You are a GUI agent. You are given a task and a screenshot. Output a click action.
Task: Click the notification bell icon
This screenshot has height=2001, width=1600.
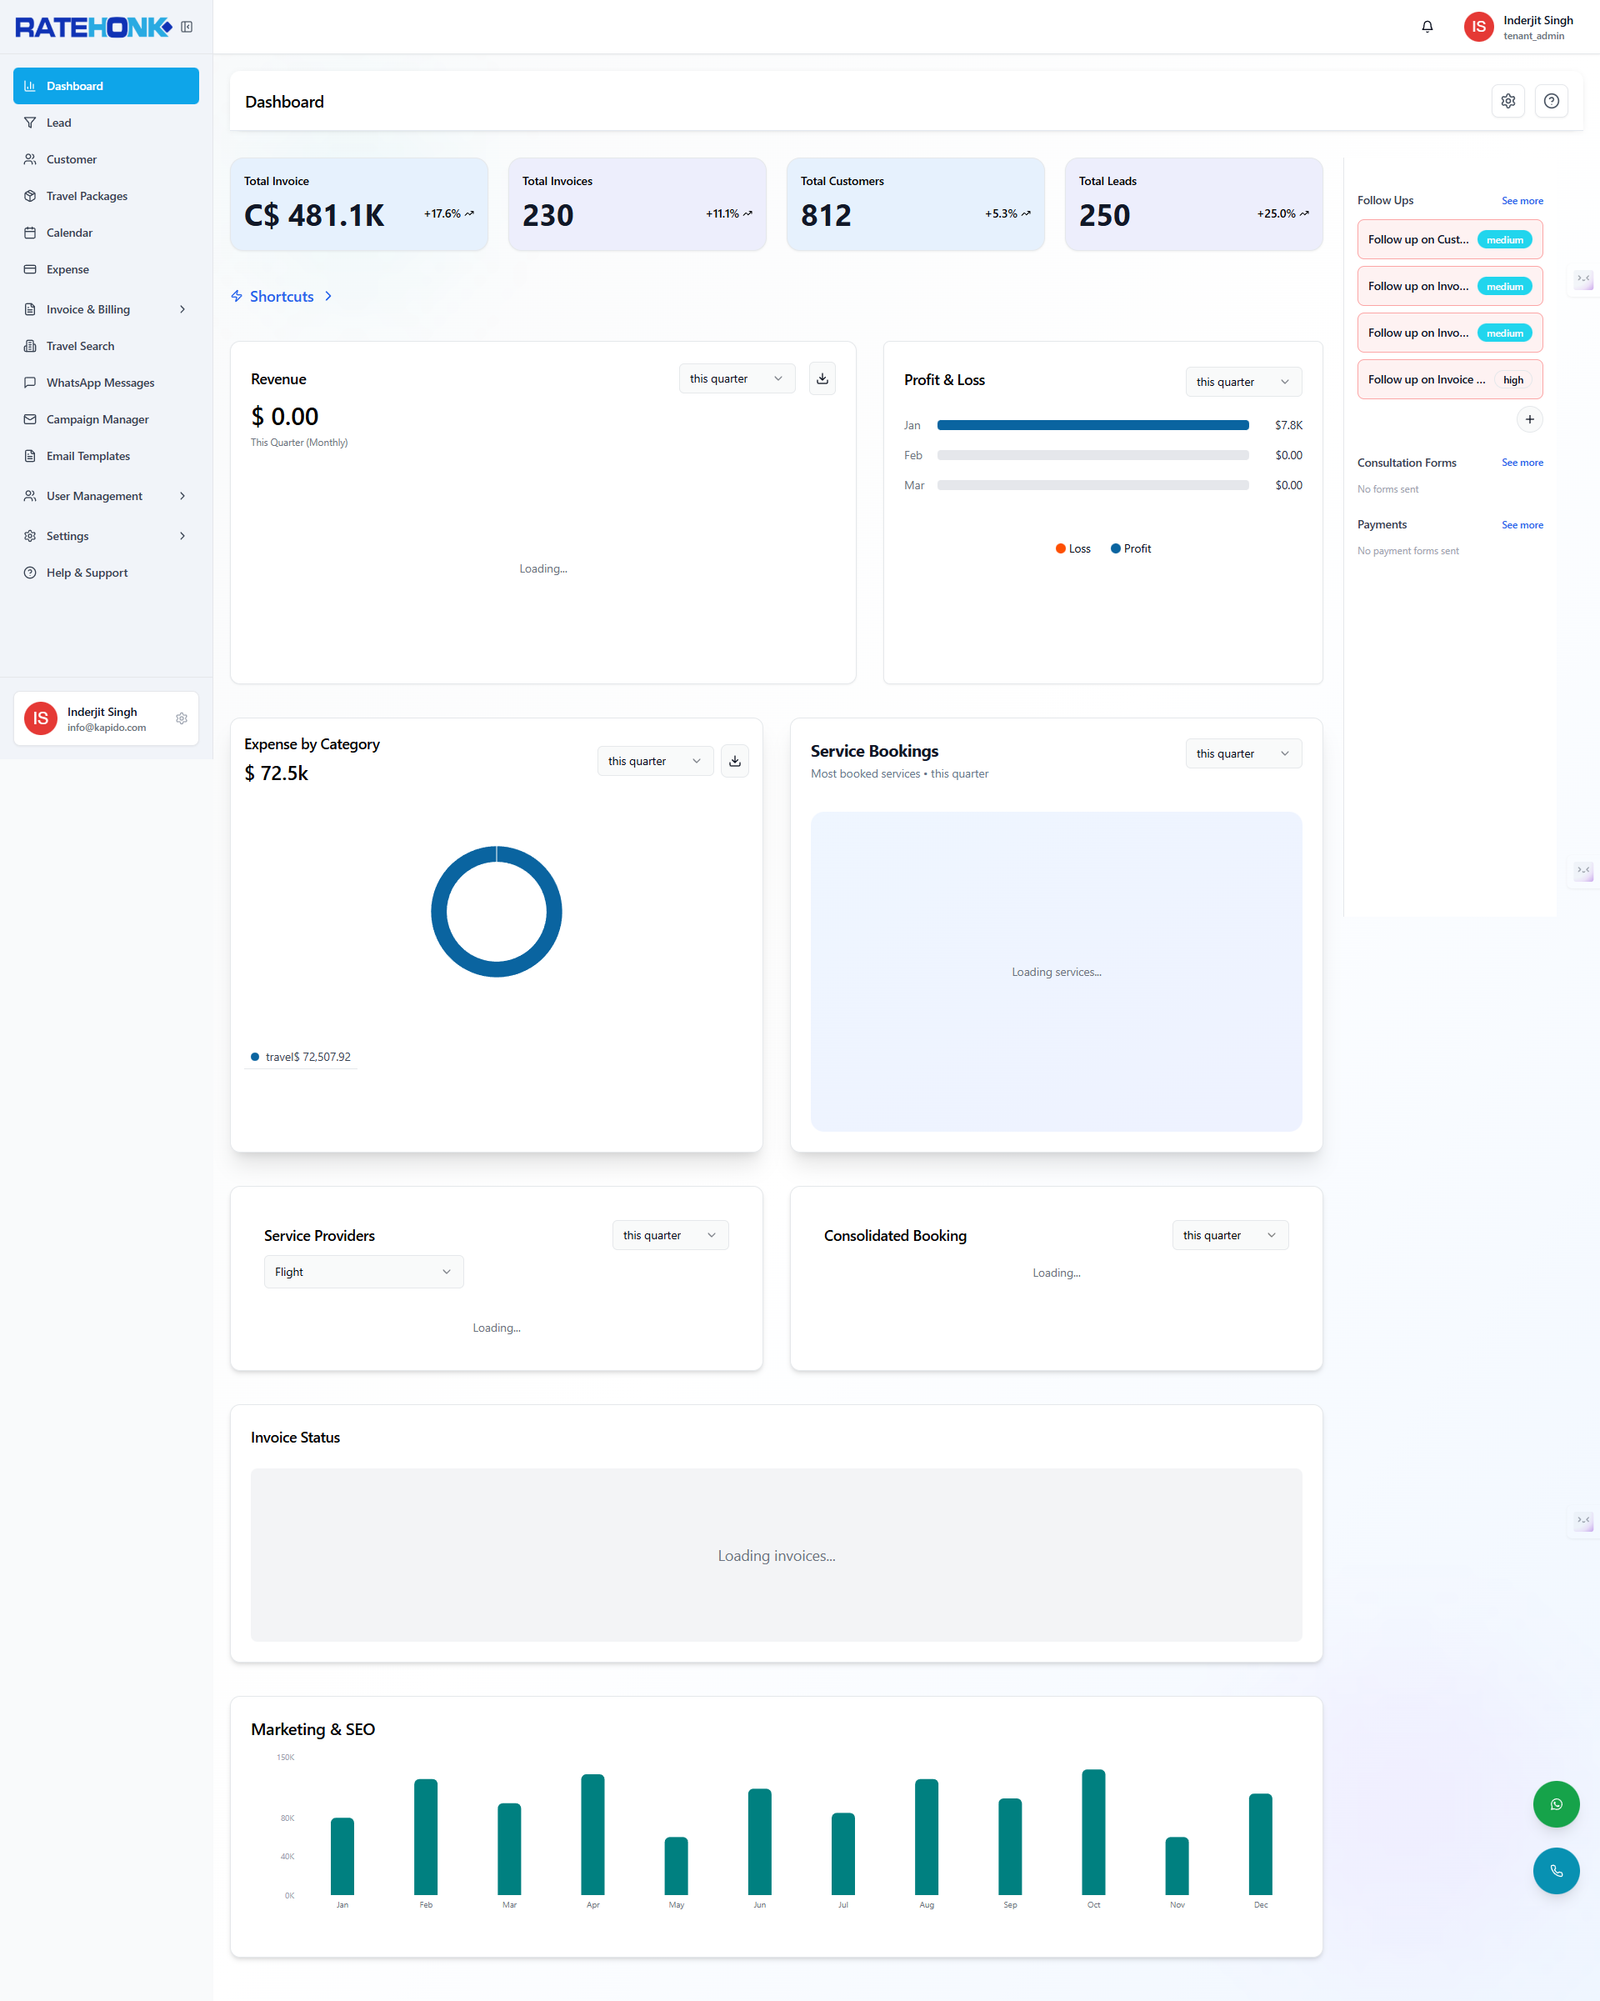click(x=1427, y=27)
